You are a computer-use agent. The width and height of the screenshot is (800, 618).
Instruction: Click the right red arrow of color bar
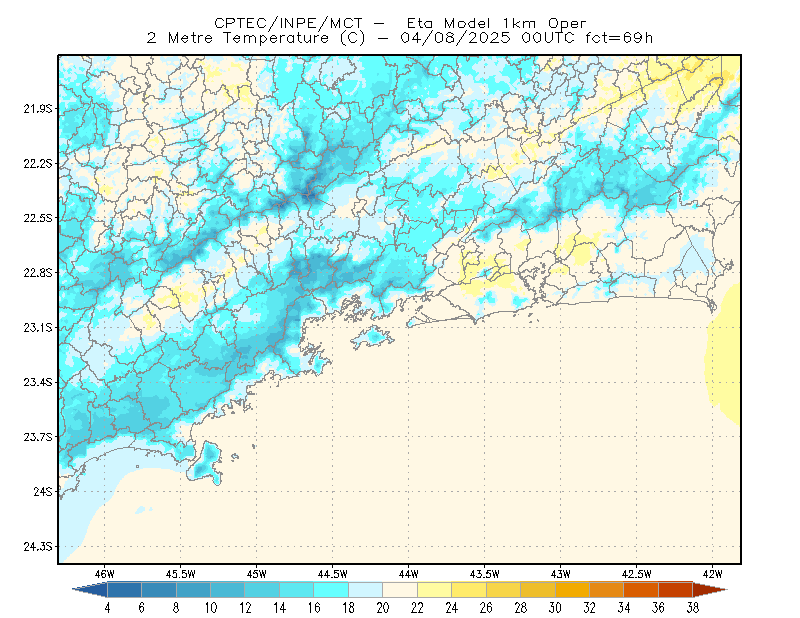[710, 590]
